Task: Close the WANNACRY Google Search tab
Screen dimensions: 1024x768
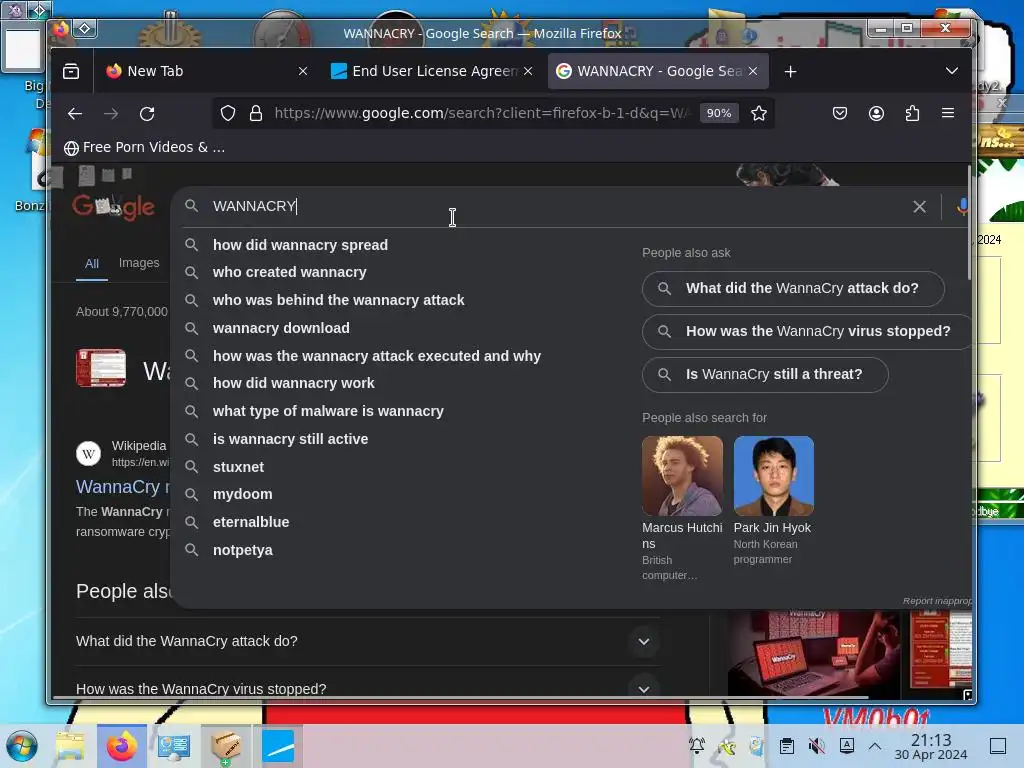Action: tap(753, 71)
